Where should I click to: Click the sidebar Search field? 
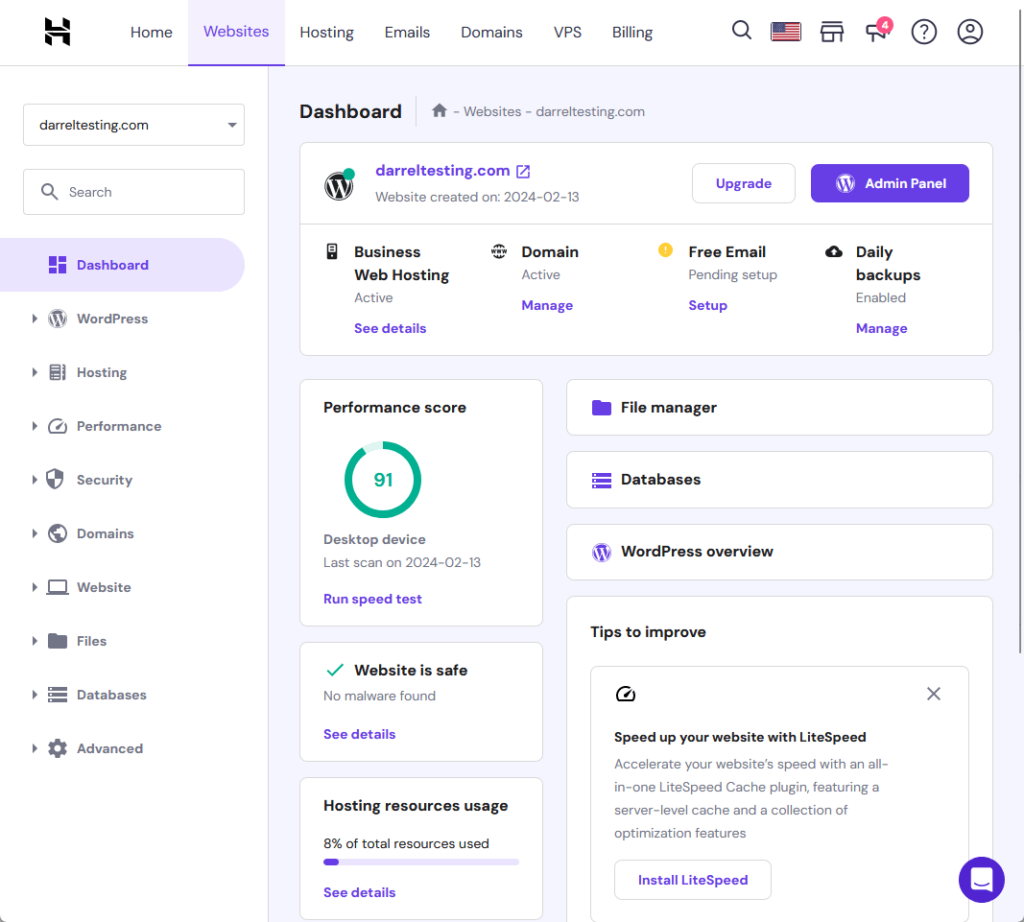(x=134, y=192)
